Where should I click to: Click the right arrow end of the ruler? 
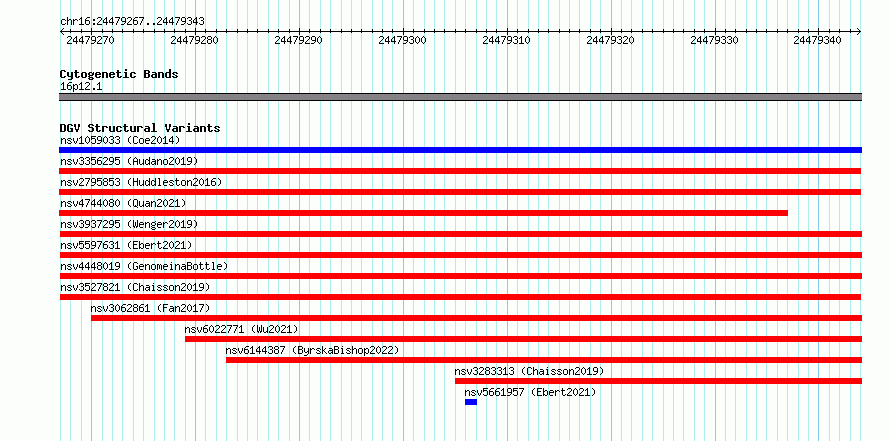coord(858,31)
